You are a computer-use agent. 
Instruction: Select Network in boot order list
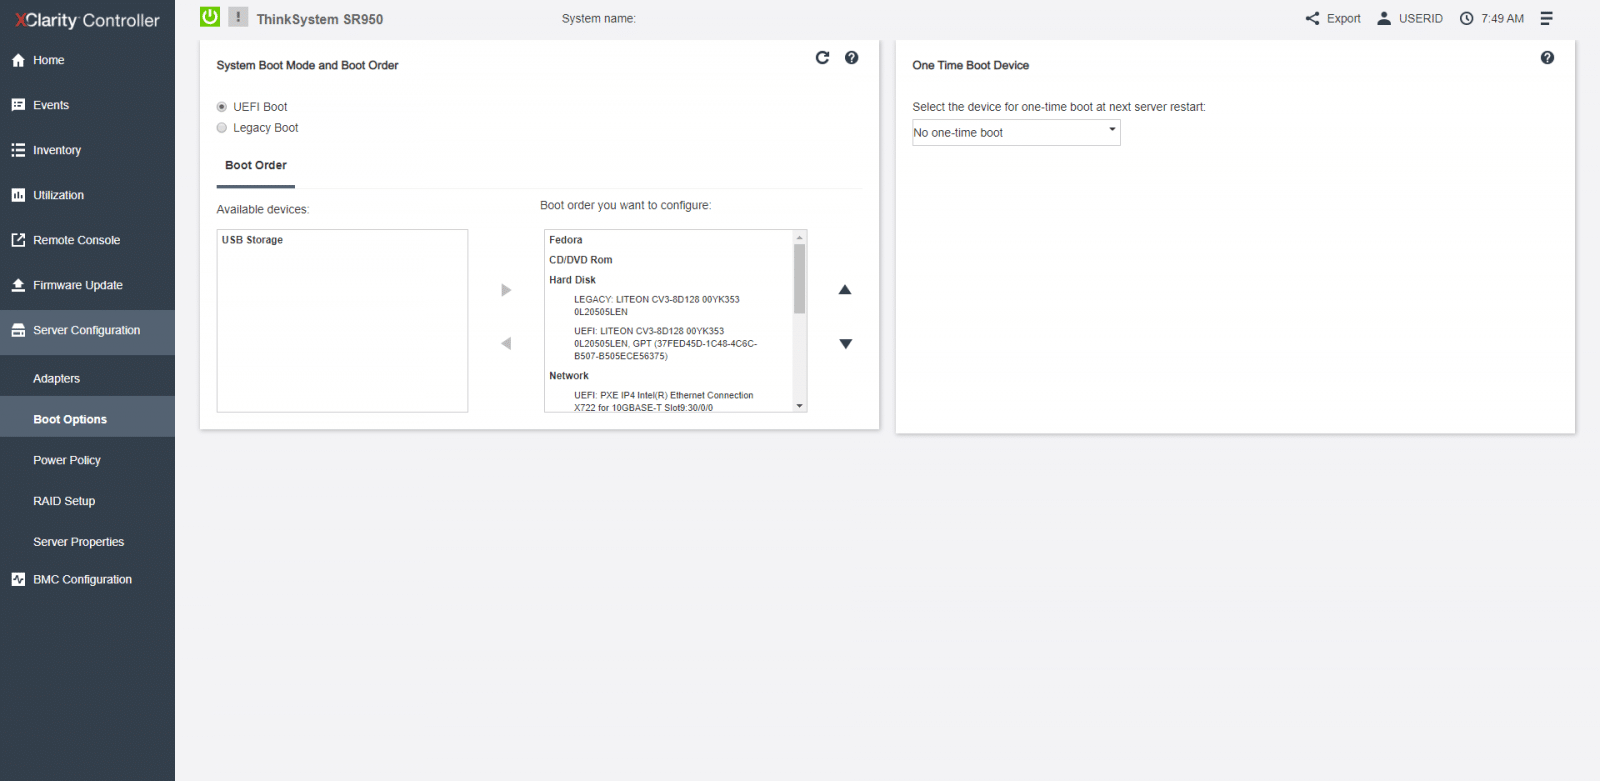(569, 376)
